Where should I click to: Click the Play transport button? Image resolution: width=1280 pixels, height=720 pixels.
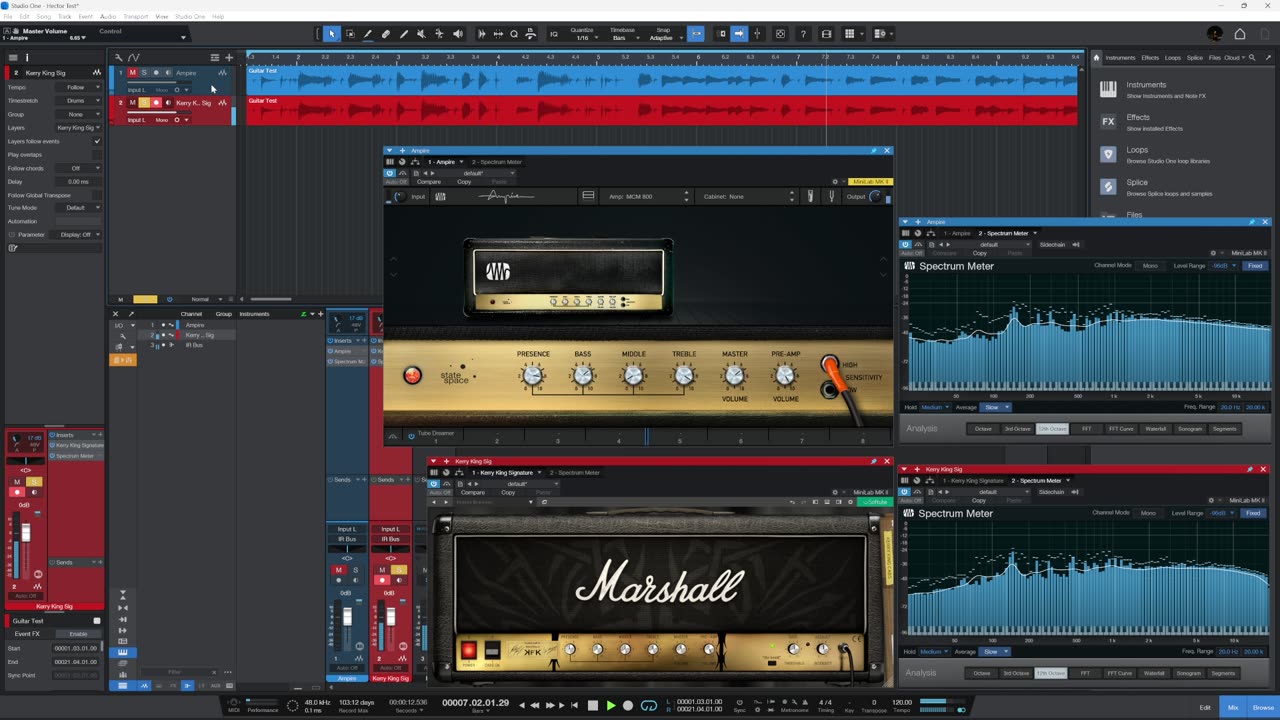(x=611, y=705)
